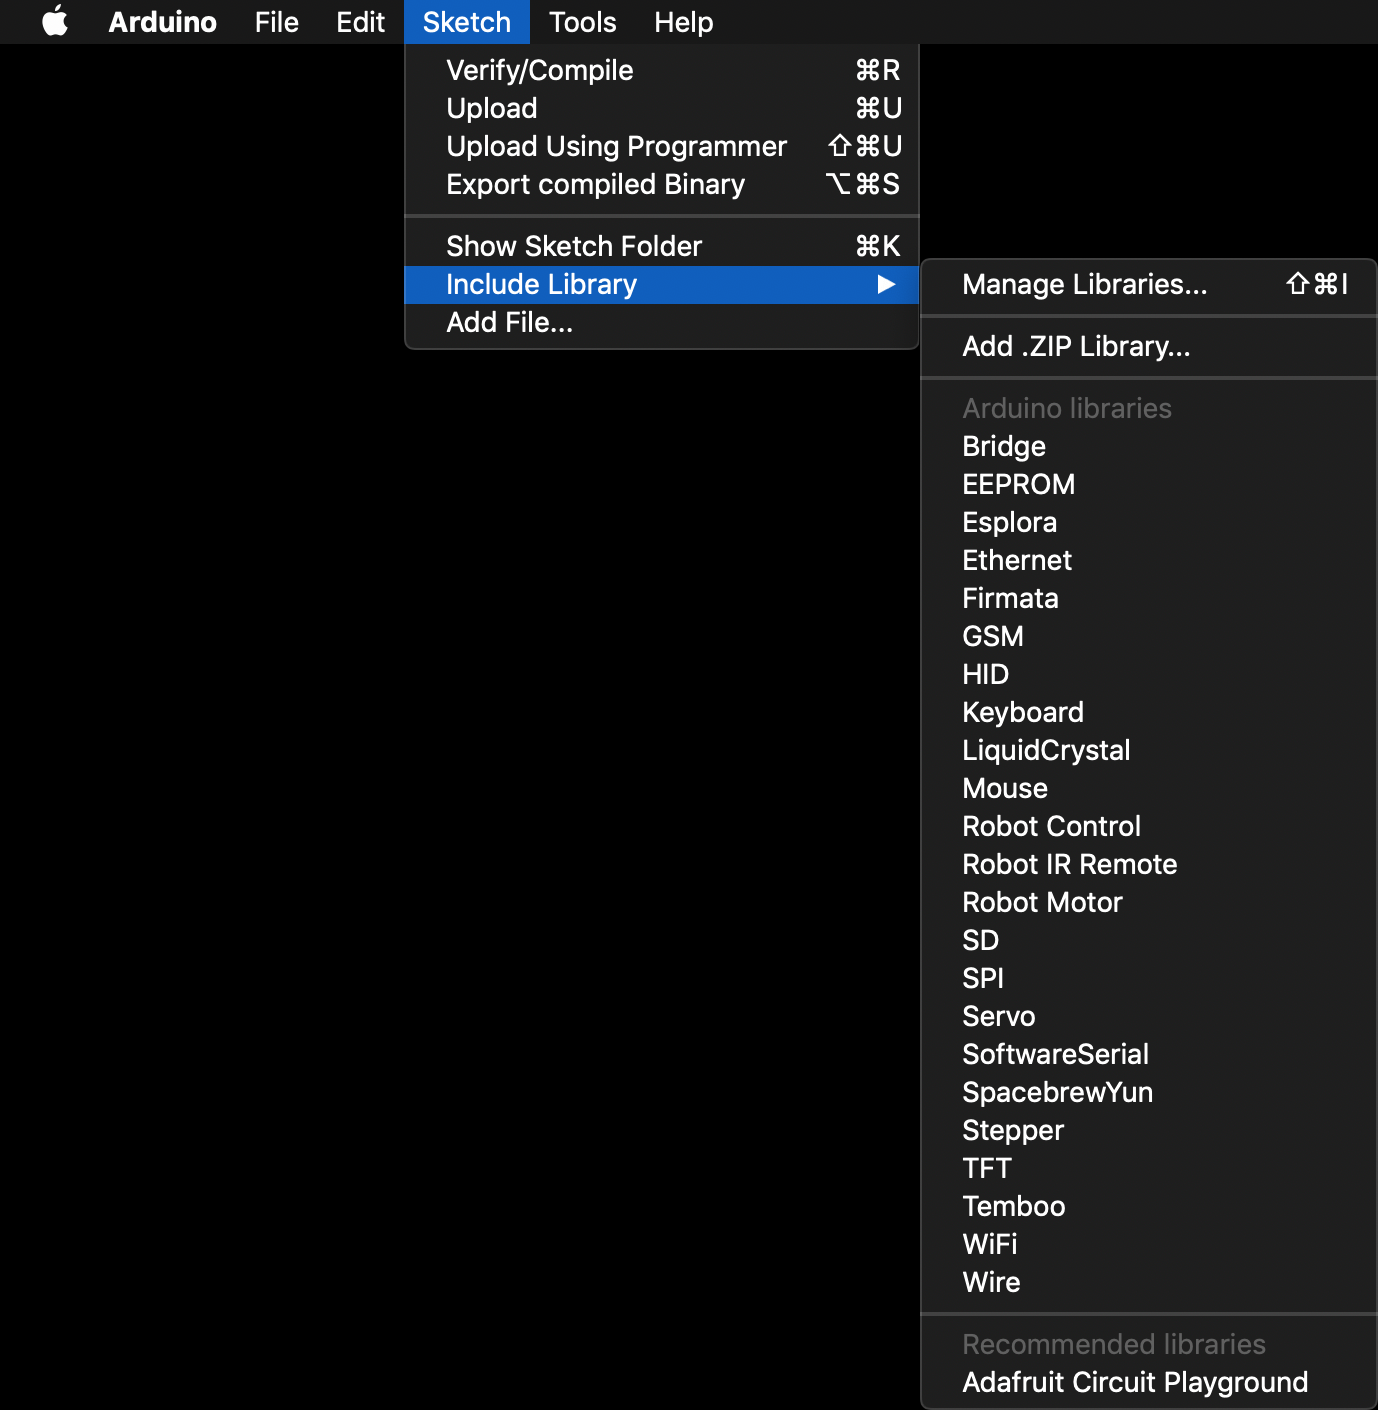Select Add .ZIP Library...
The image size is (1378, 1410).
point(1075,347)
